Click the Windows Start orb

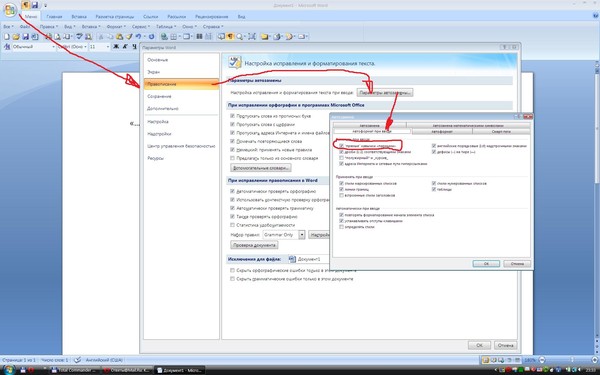coord(9,370)
